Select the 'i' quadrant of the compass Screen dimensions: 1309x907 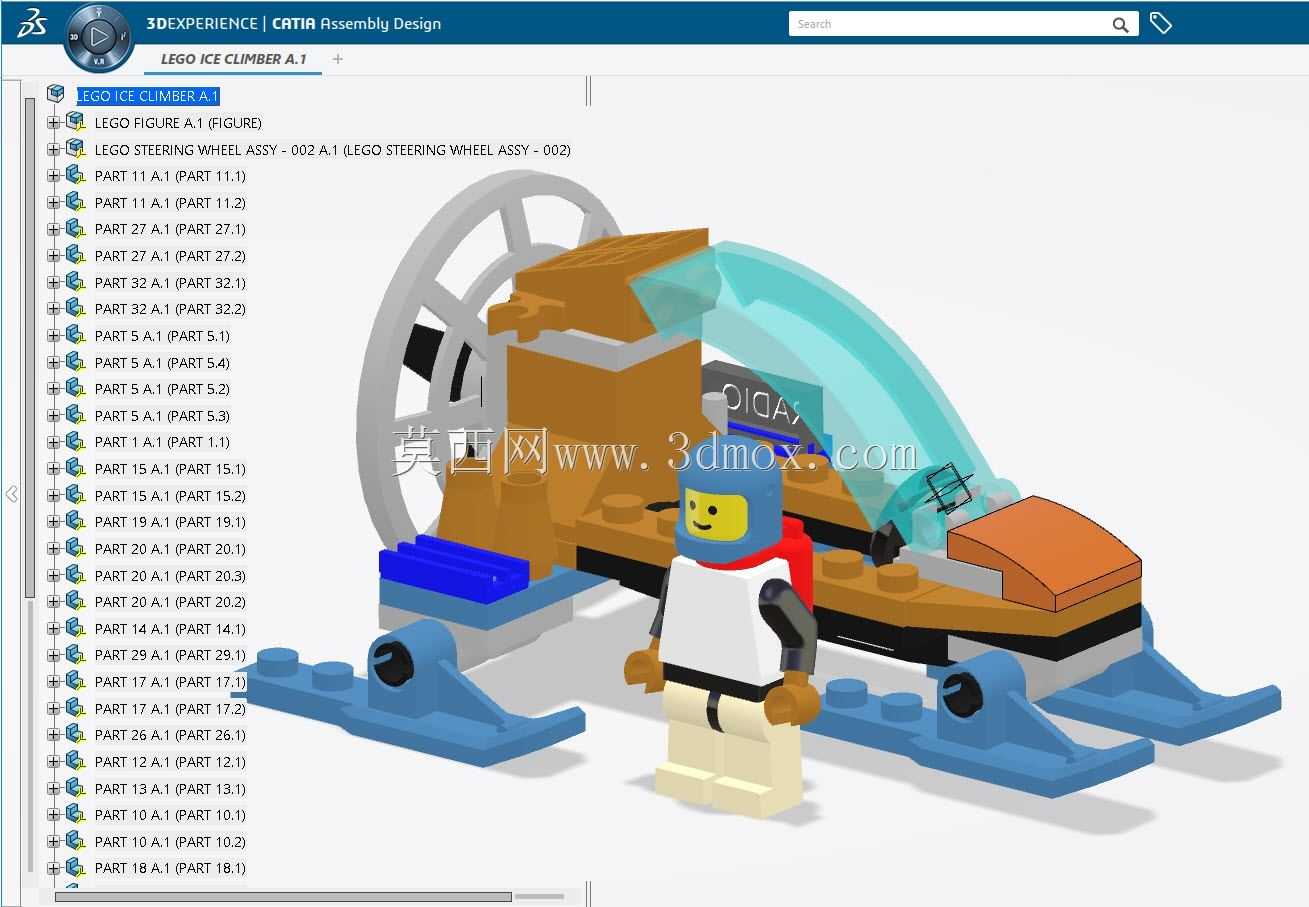tap(123, 37)
